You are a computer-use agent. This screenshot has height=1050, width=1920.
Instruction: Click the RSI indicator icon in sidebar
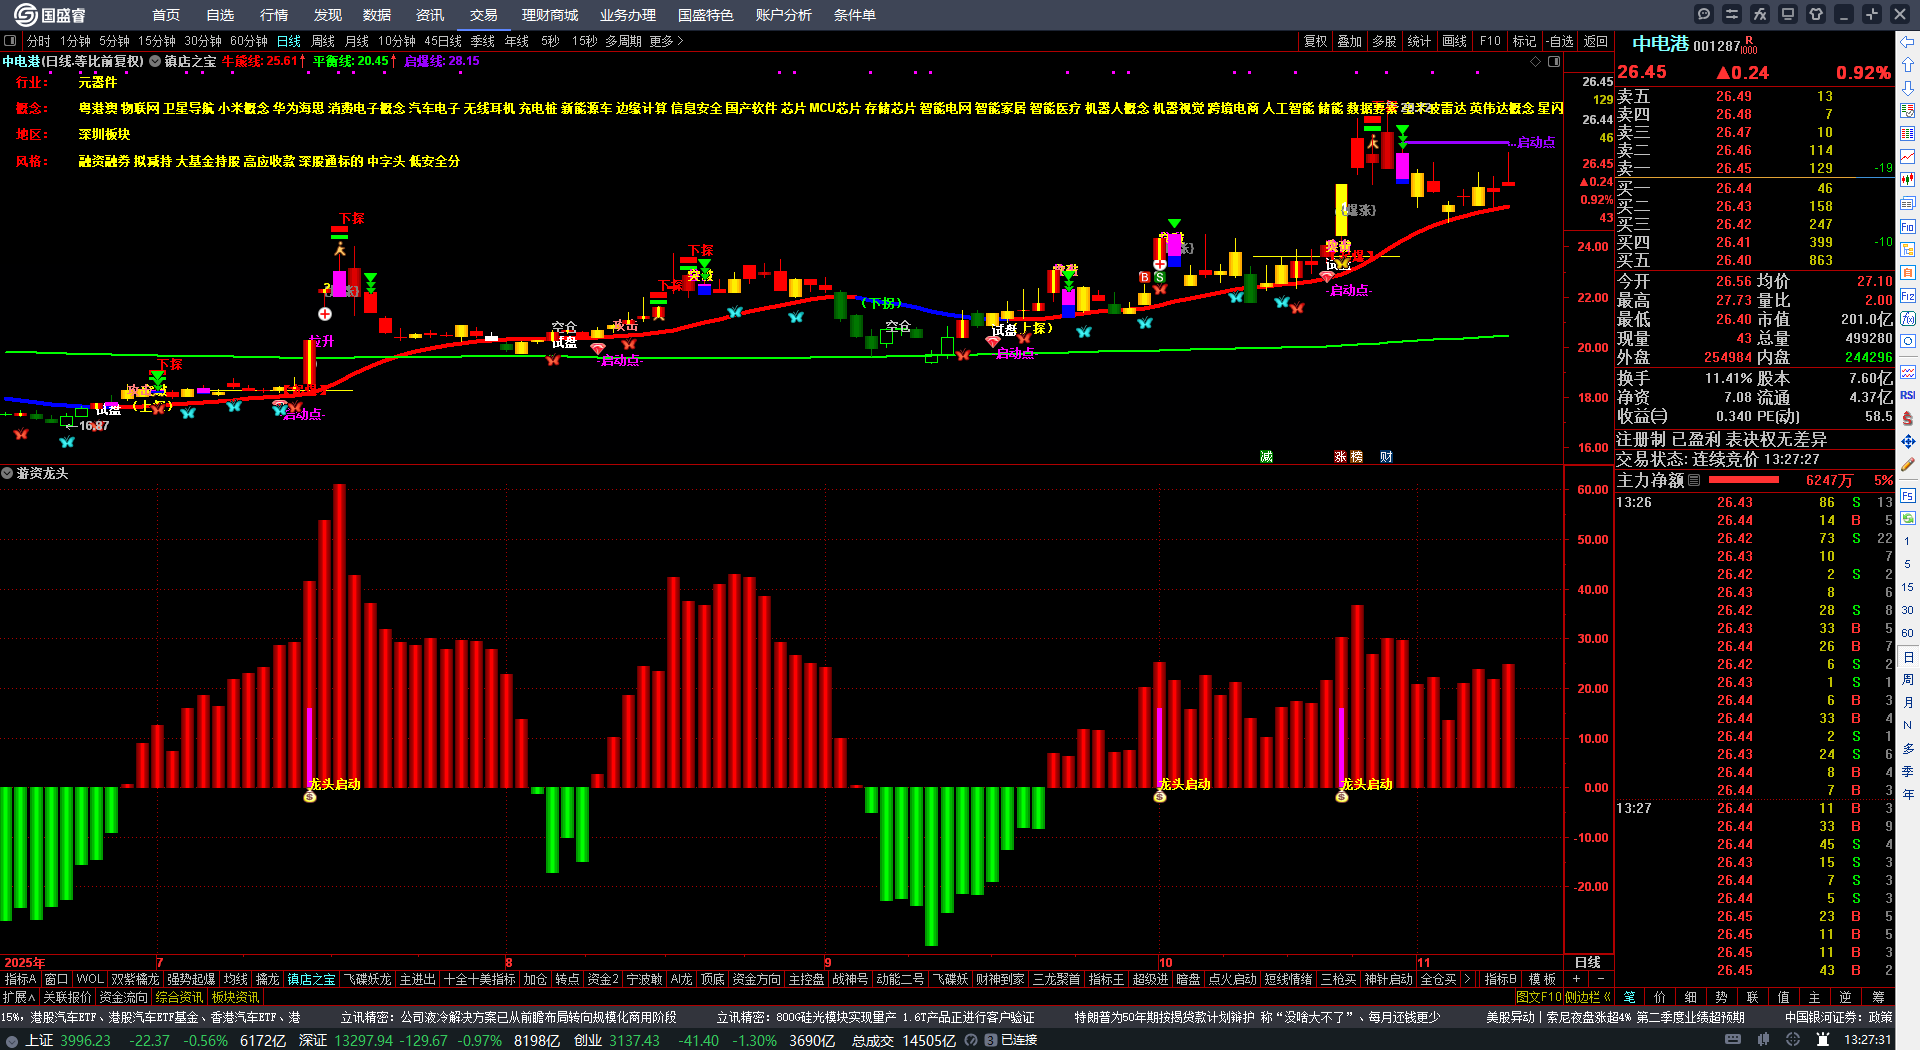1908,395
